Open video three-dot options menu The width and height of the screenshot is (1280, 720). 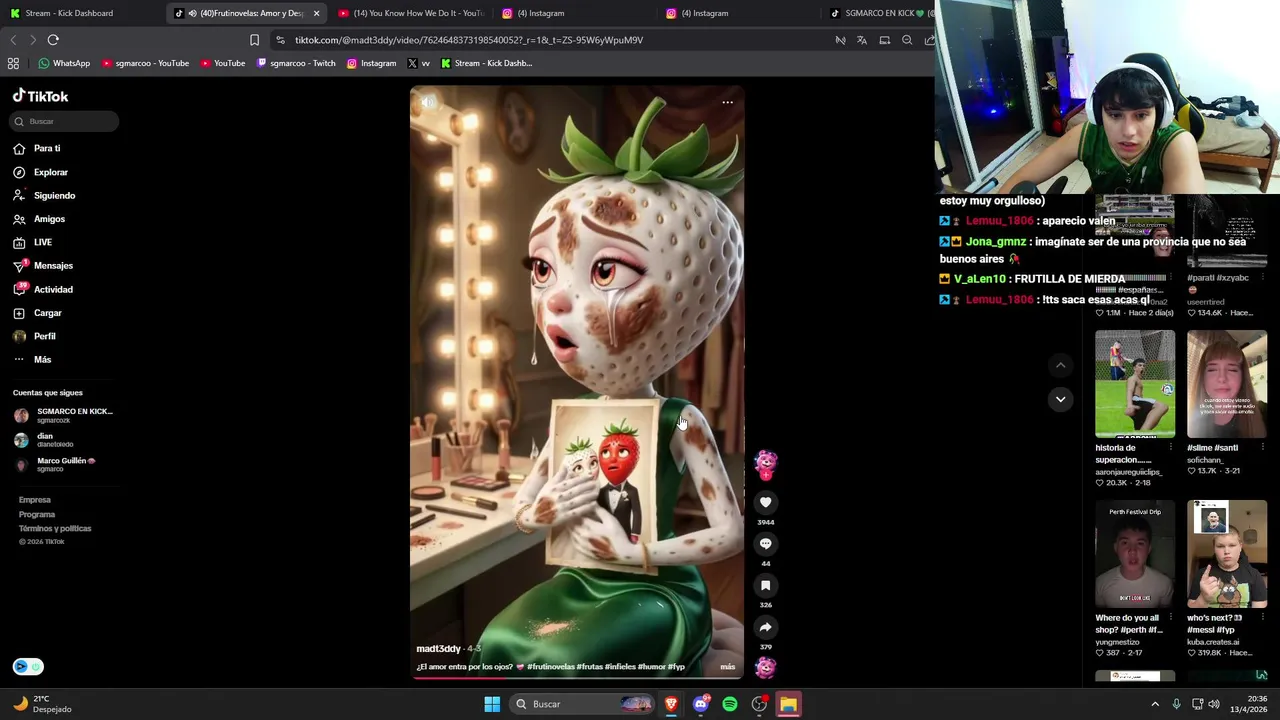[x=727, y=102]
